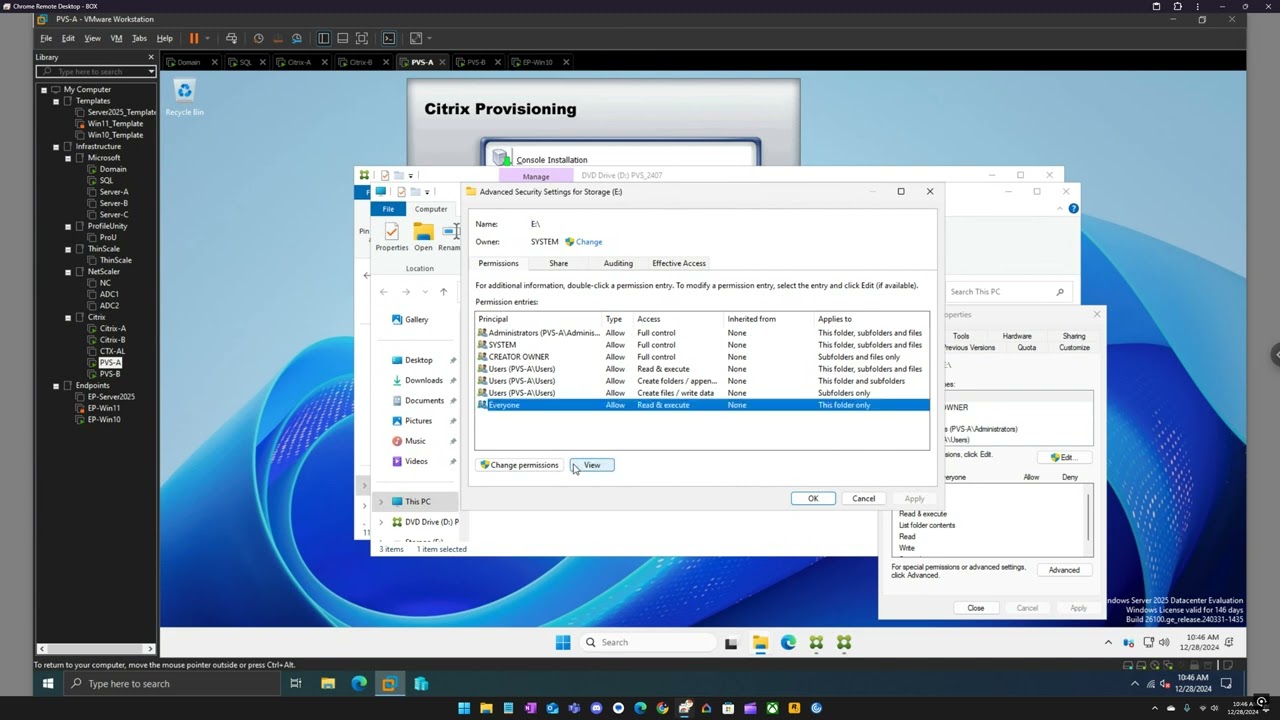
Task: Collapse the Infrastructure folder in Library tree
Action: tap(56, 146)
